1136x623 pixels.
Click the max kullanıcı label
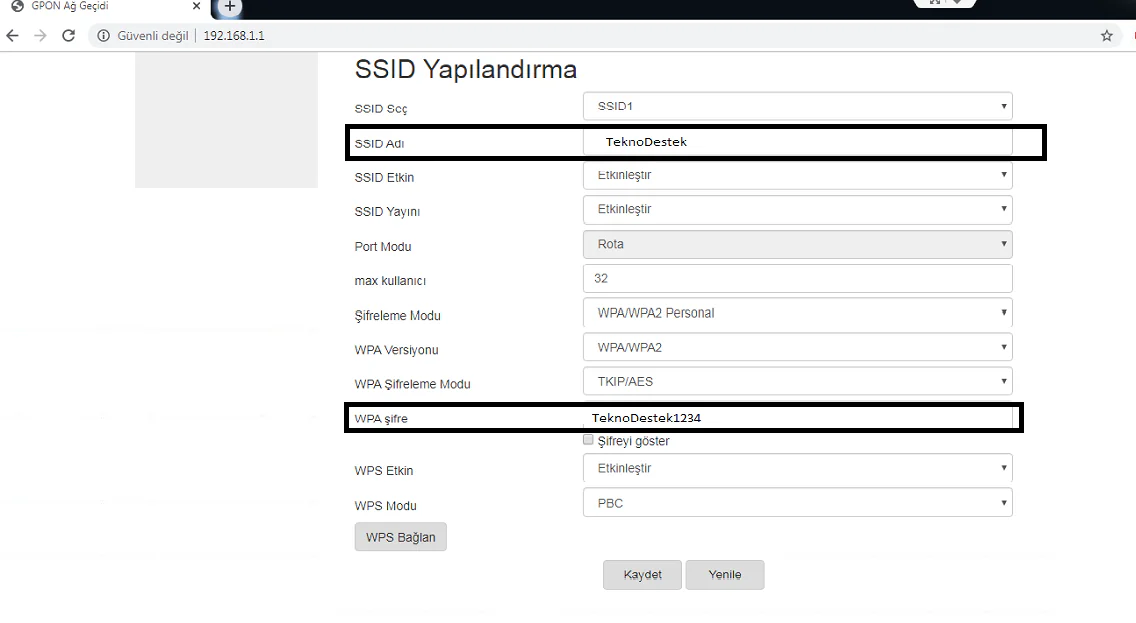(390, 281)
